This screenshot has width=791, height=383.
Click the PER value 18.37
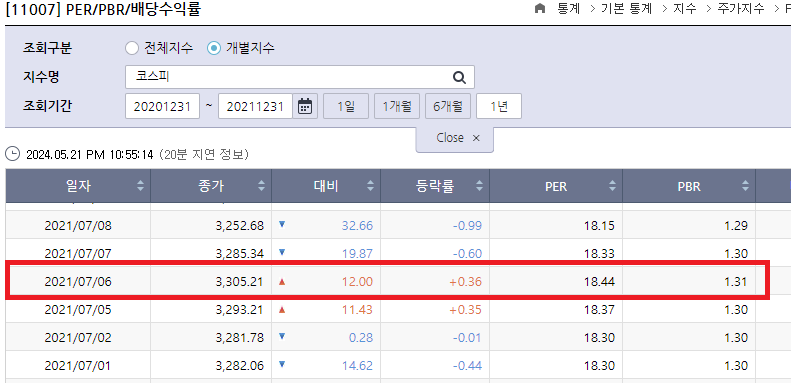pyautogui.click(x=600, y=309)
